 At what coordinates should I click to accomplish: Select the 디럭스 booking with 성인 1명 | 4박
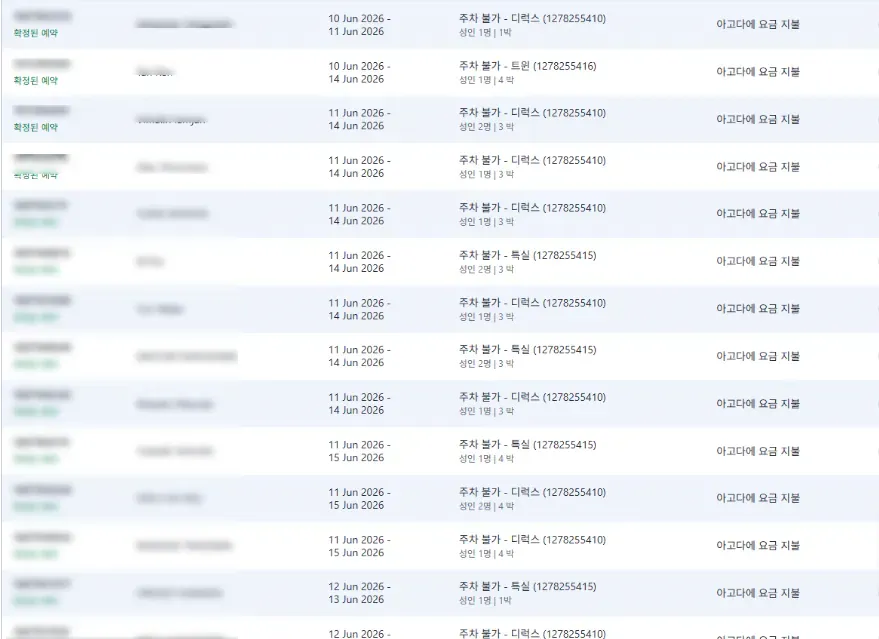pyautogui.click(x=532, y=540)
